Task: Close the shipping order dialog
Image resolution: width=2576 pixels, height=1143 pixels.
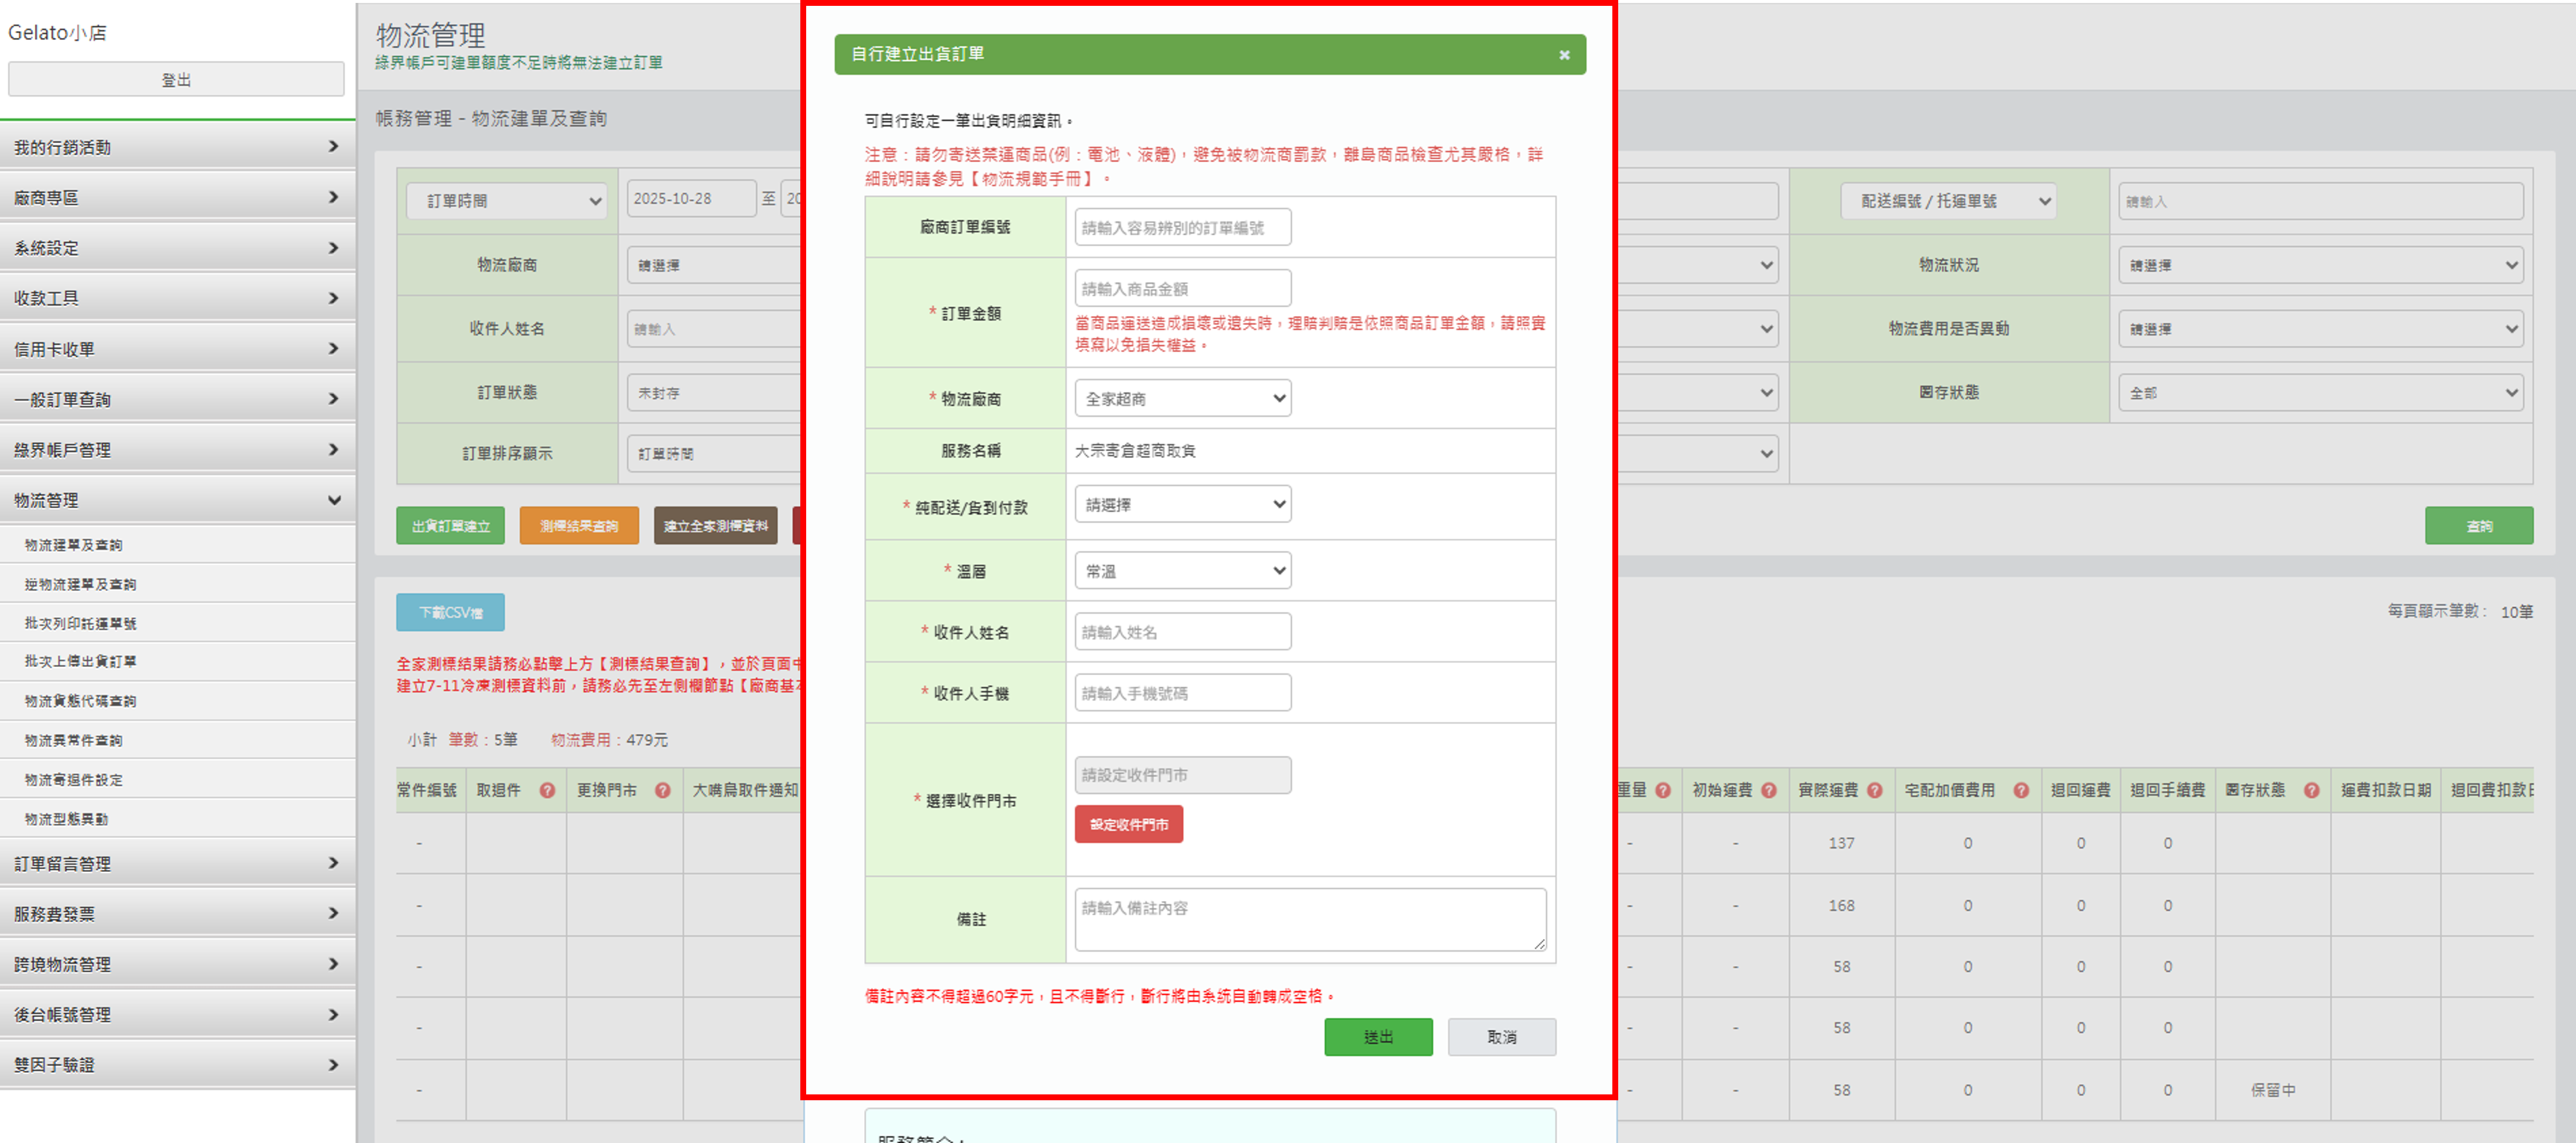Action: pyautogui.click(x=1564, y=55)
